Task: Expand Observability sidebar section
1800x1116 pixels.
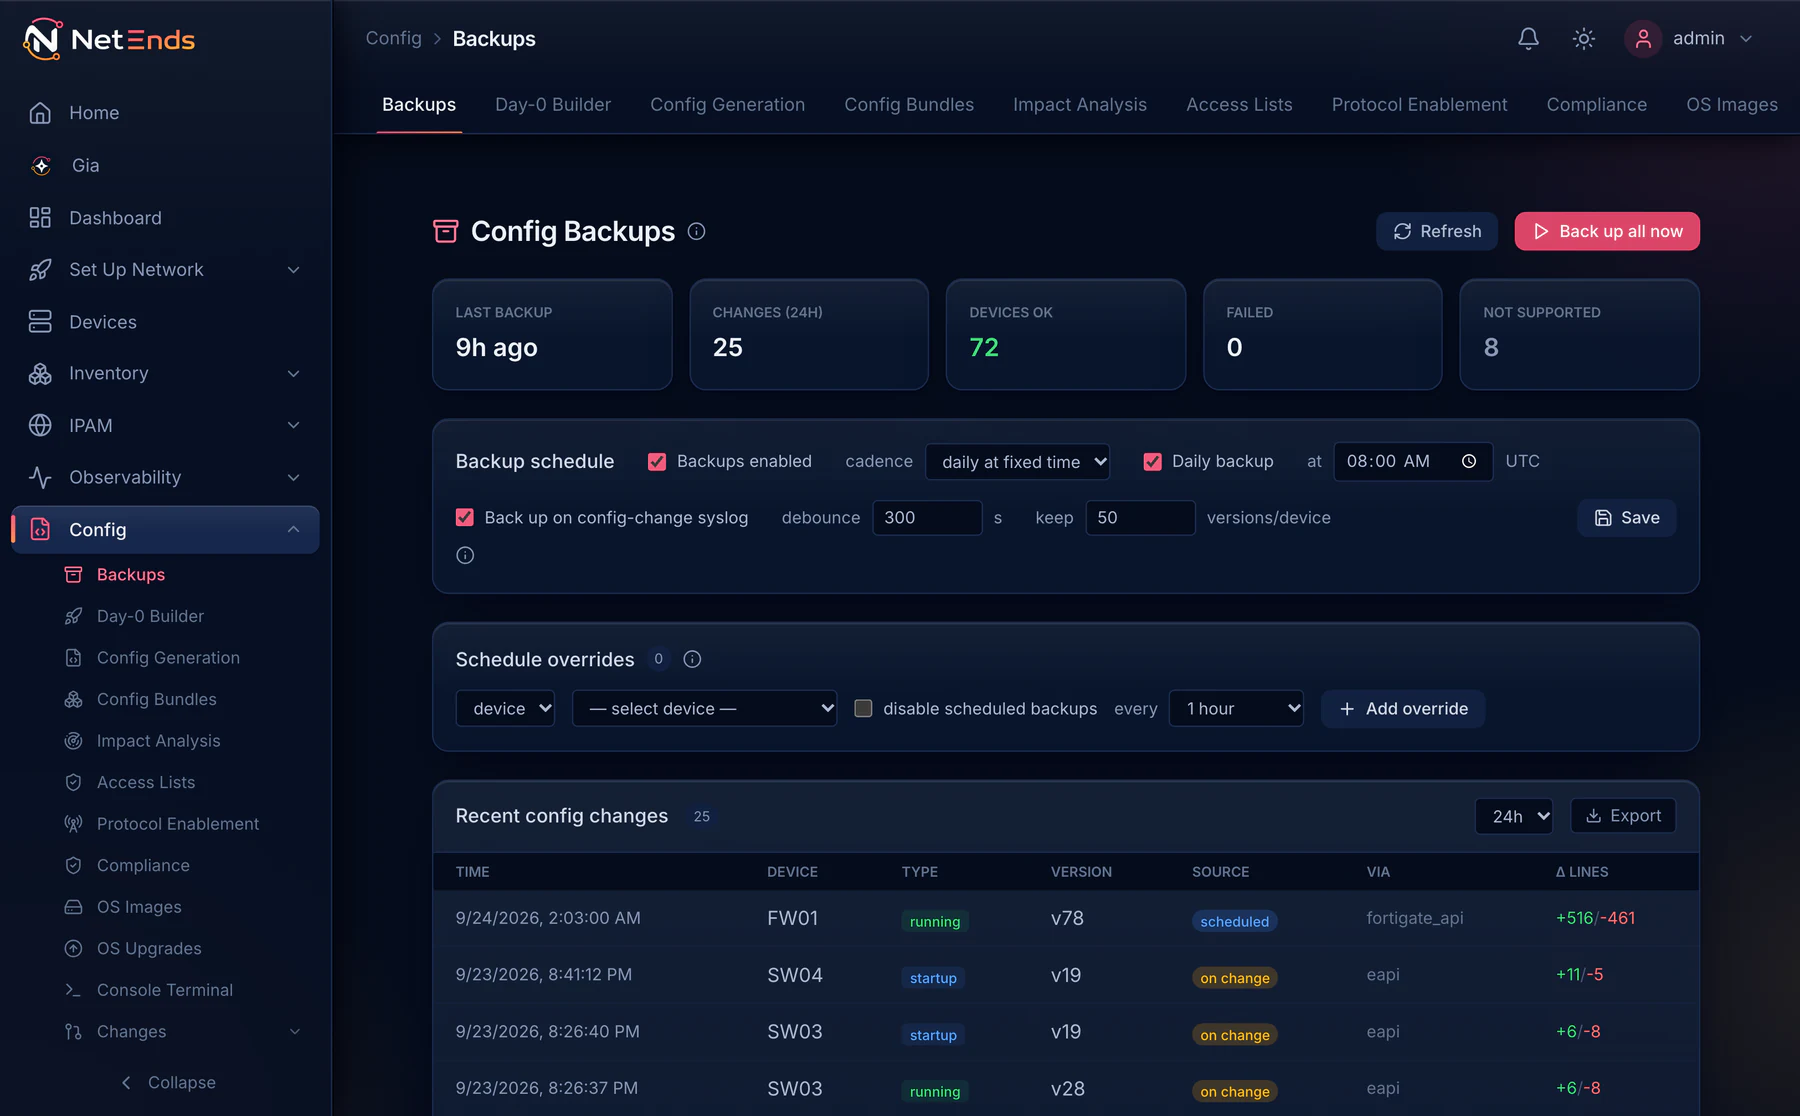Action: pyautogui.click(x=294, y=478)
